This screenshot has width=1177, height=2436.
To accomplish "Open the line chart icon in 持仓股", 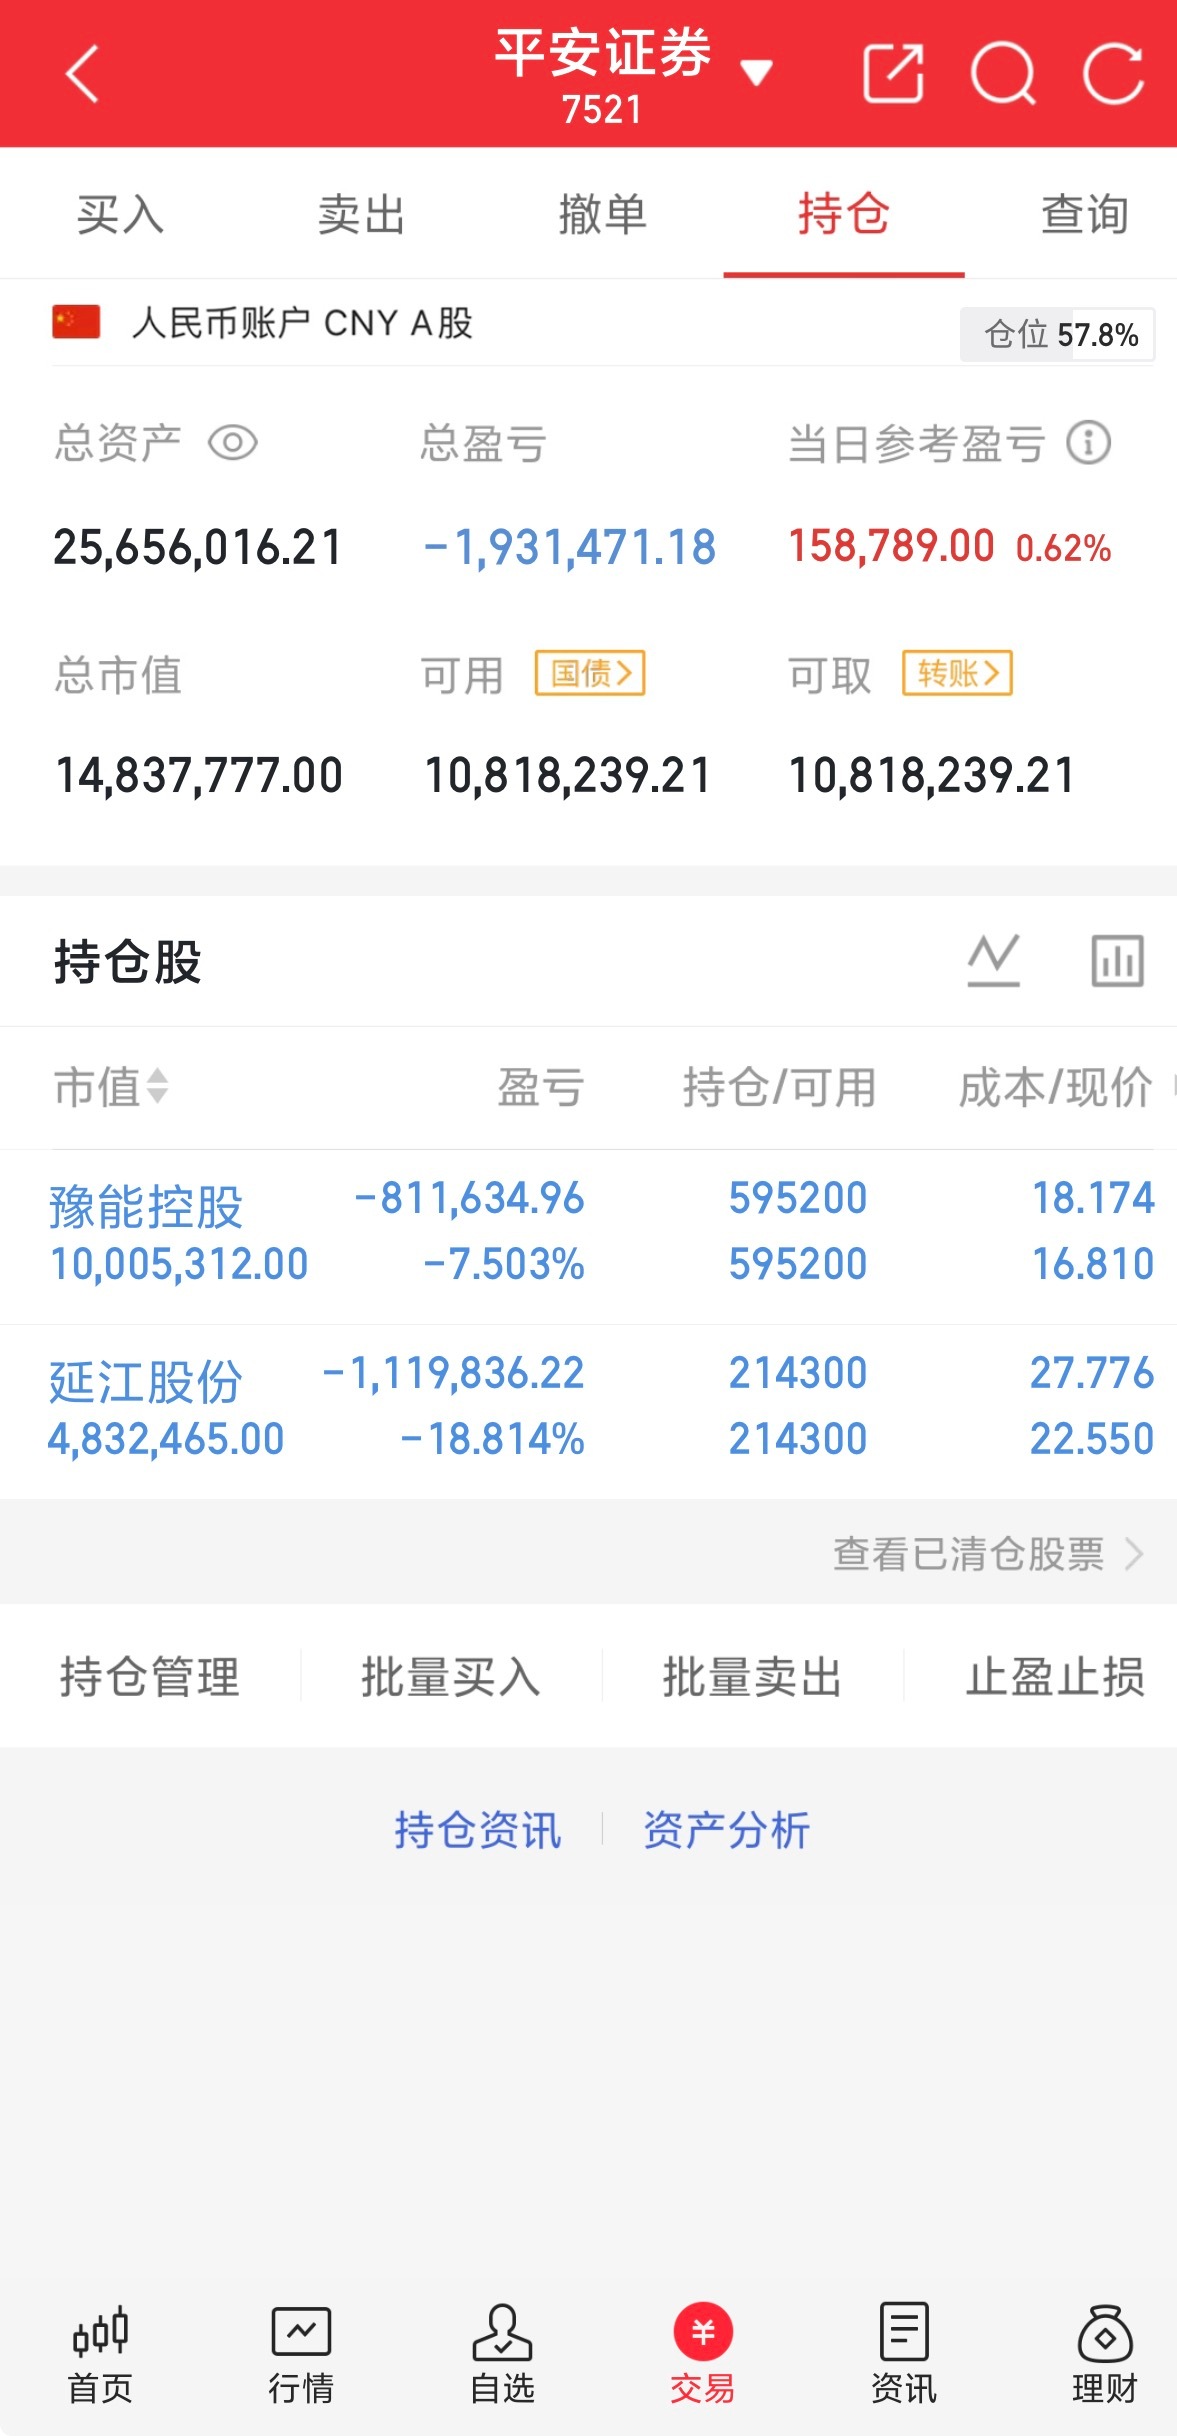I will pos(994,961).
